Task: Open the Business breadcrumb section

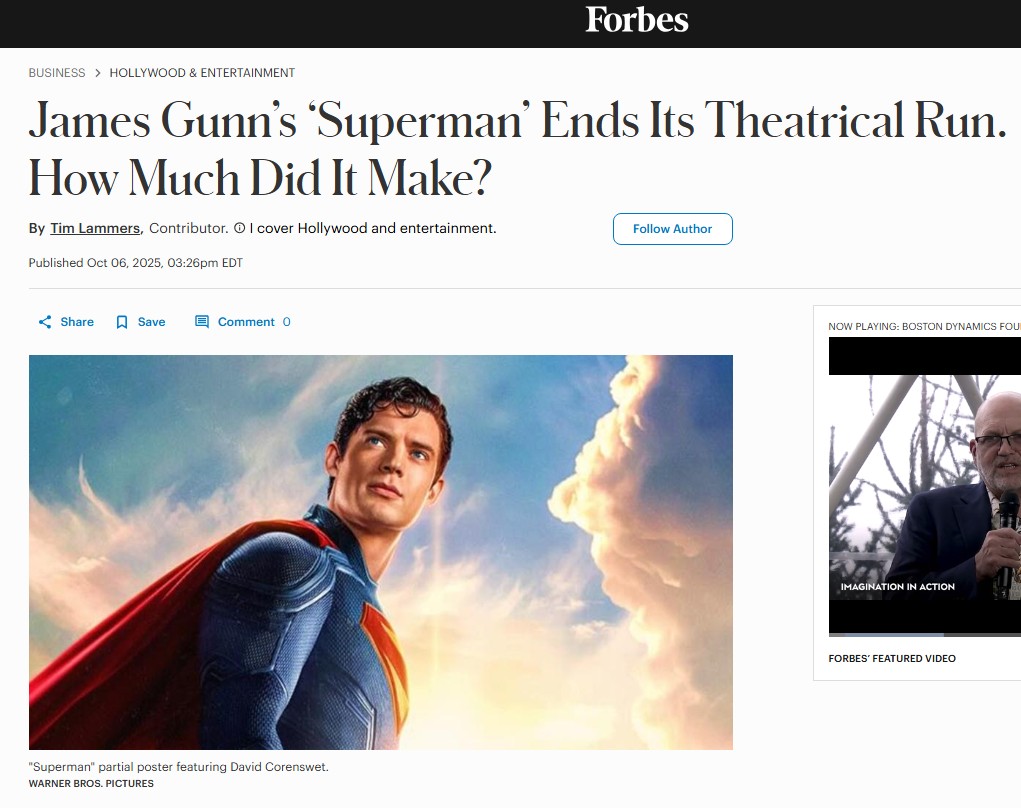Action: [57, 73]
